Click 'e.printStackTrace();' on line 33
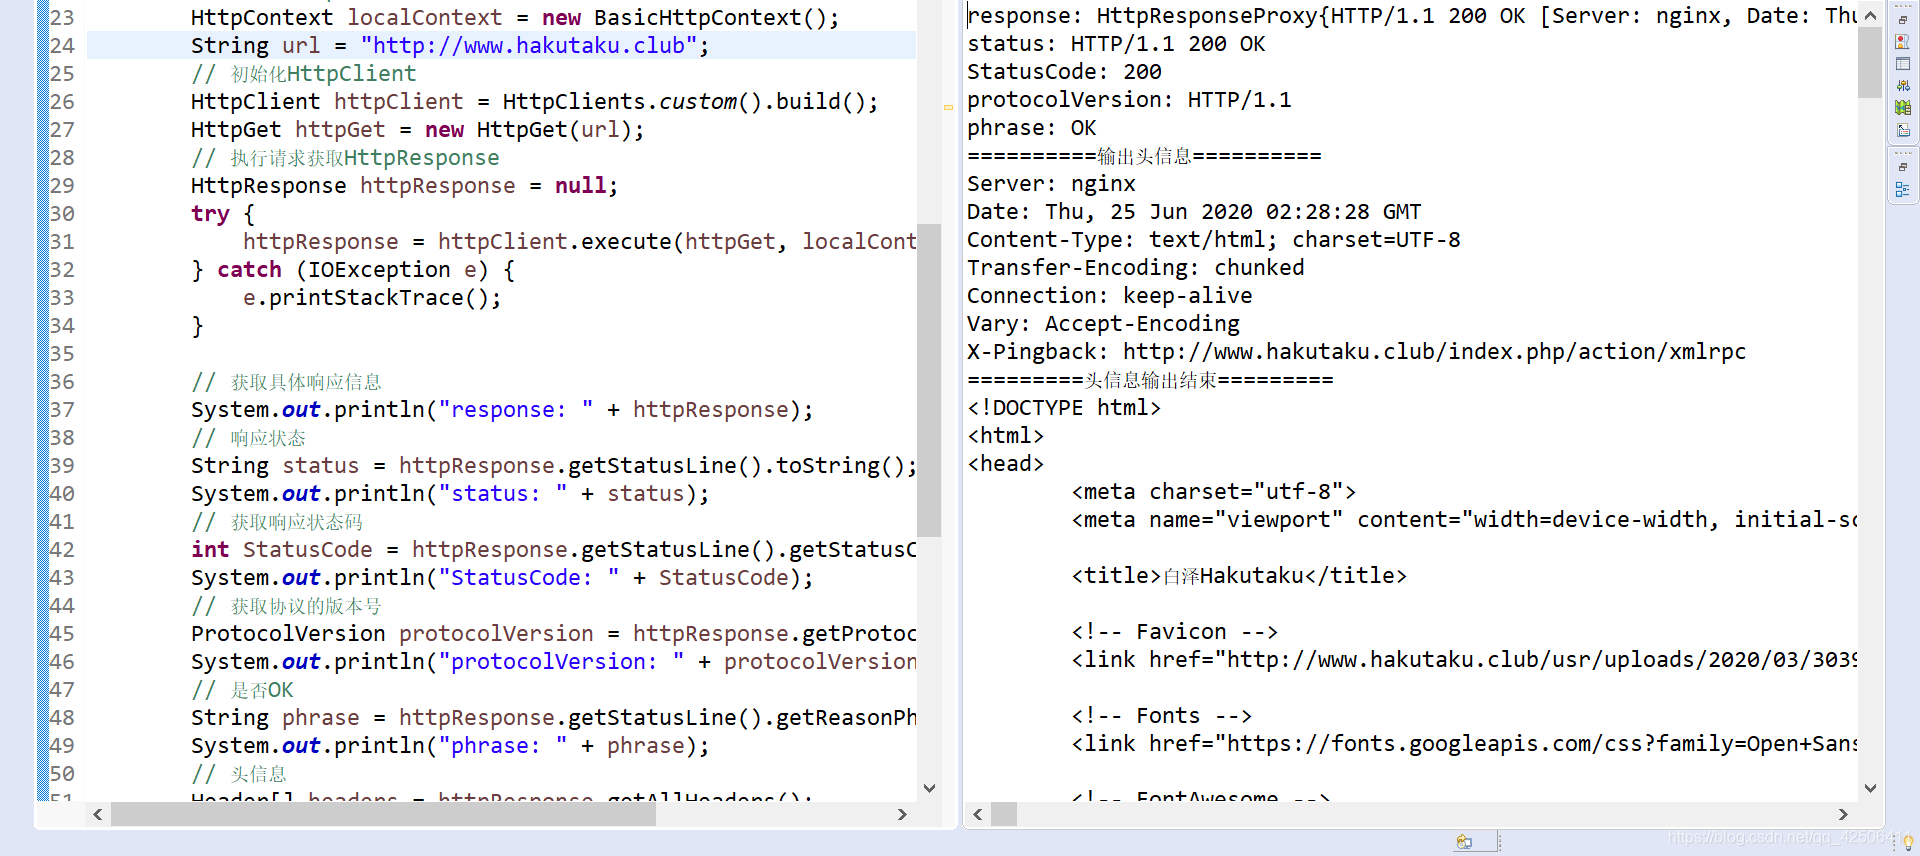Image resolution: width=1920 pixels, height=856 pixels. pyautogui.click(x=372, y=298)
